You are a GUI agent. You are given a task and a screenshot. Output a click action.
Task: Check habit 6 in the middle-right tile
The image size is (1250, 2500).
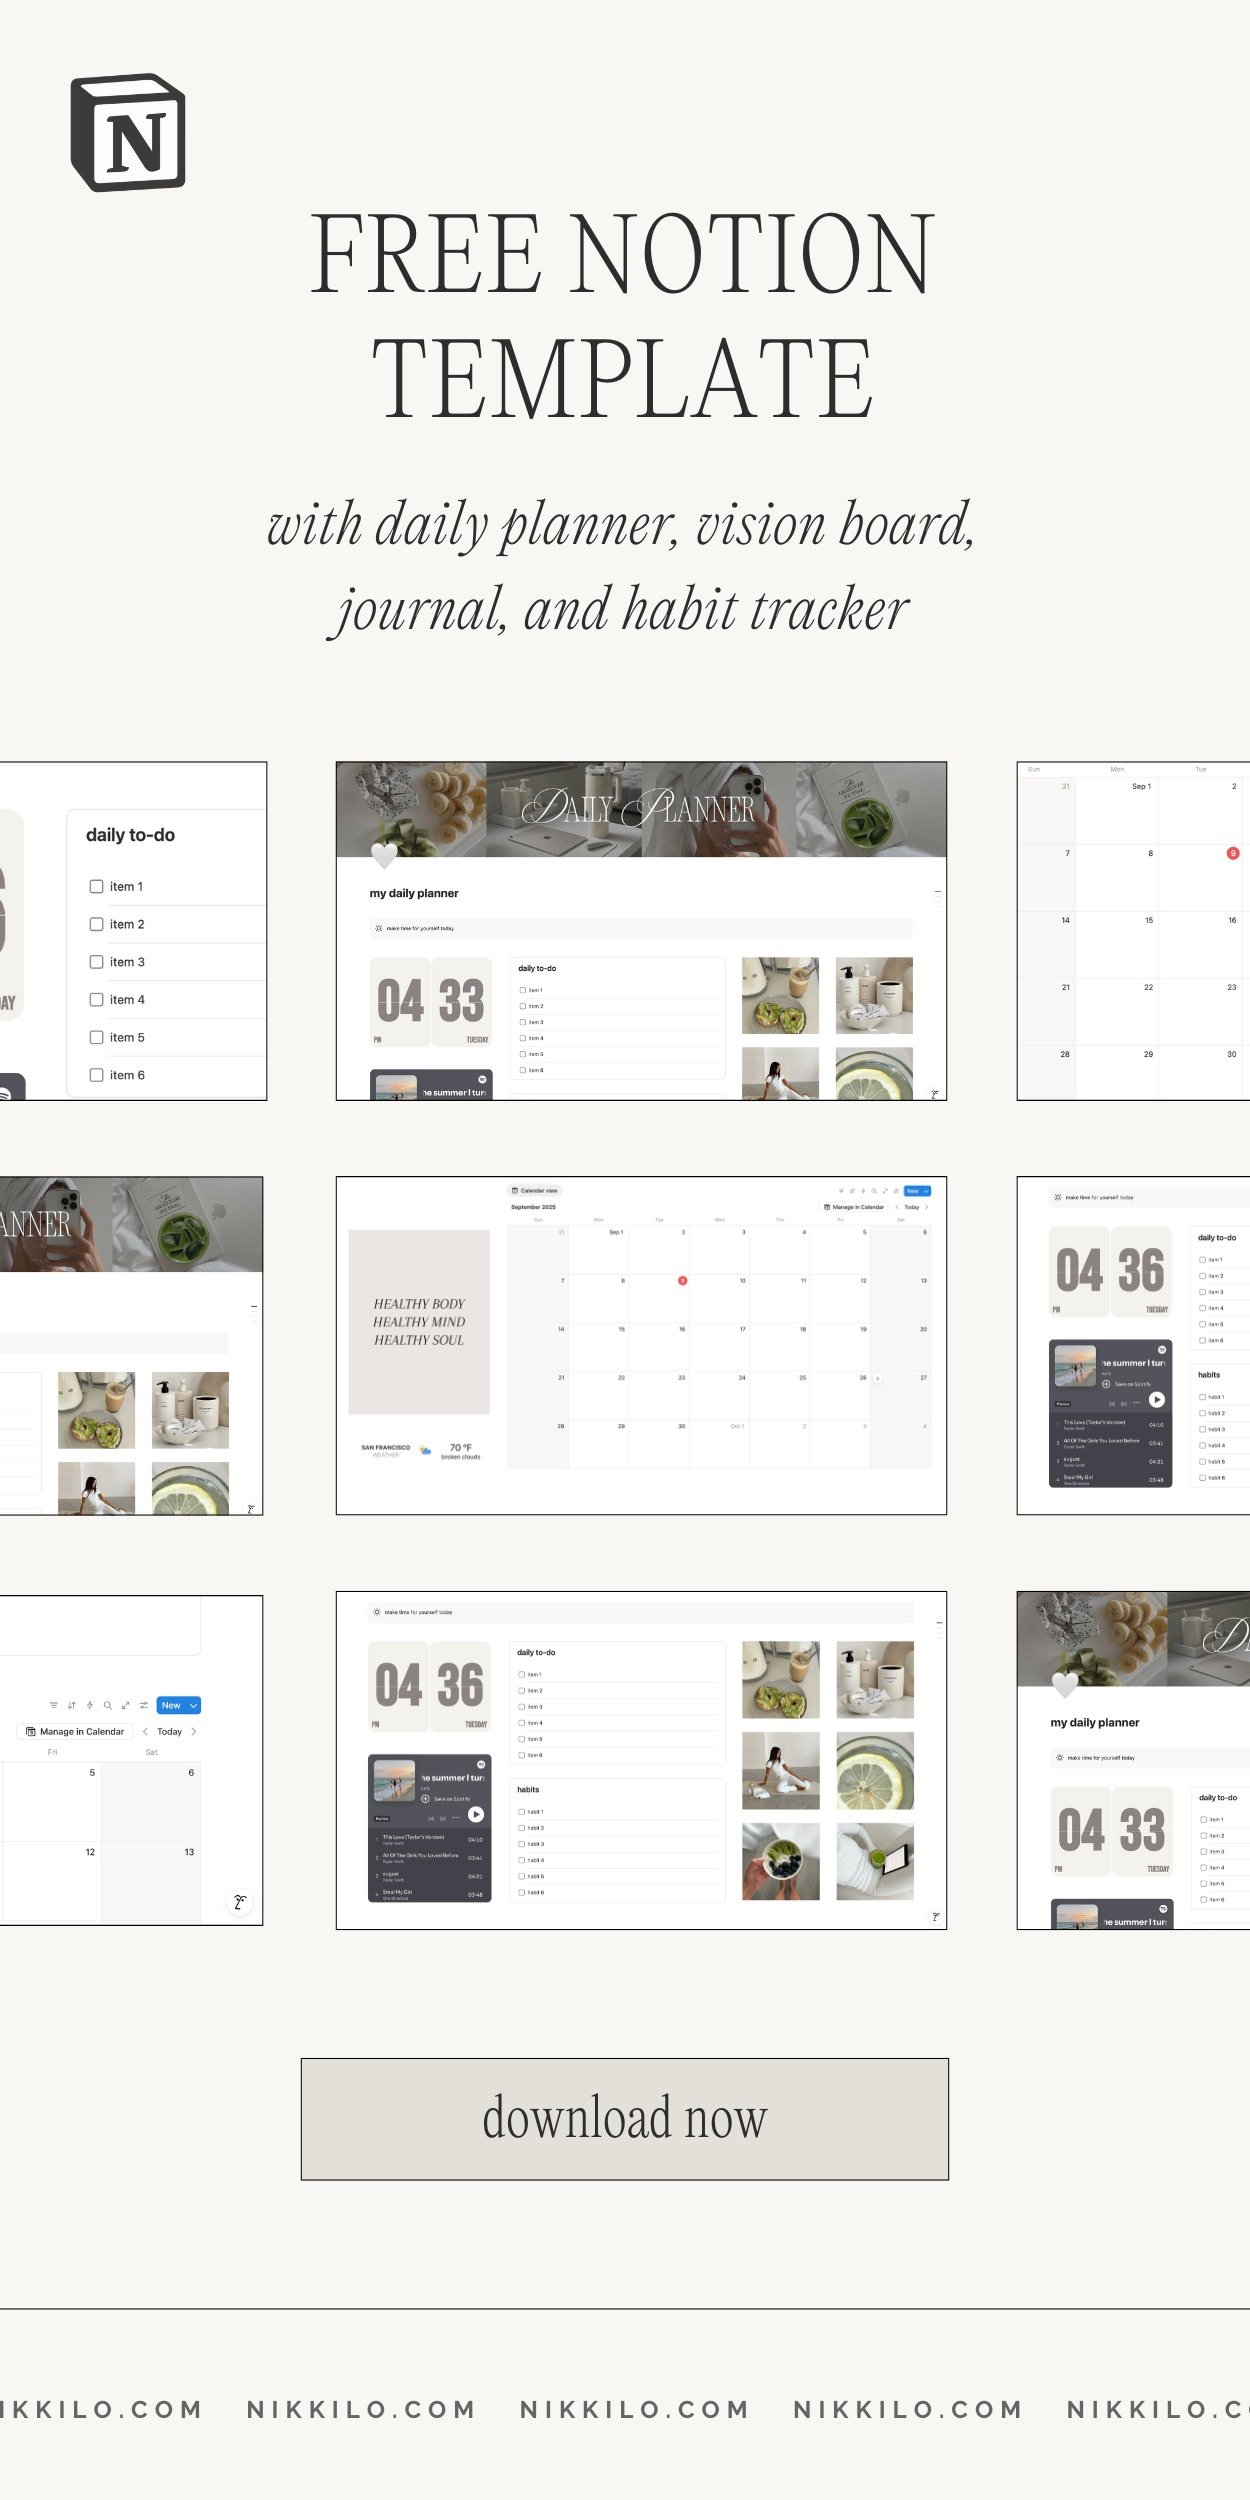tap(1202, 1477)
